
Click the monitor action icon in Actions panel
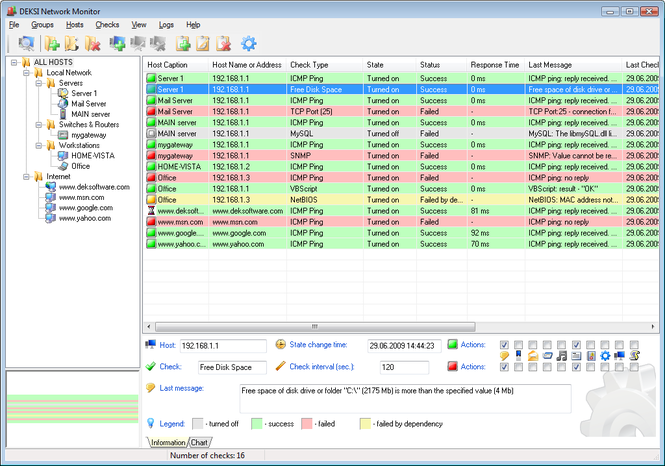tap(619, 356)
